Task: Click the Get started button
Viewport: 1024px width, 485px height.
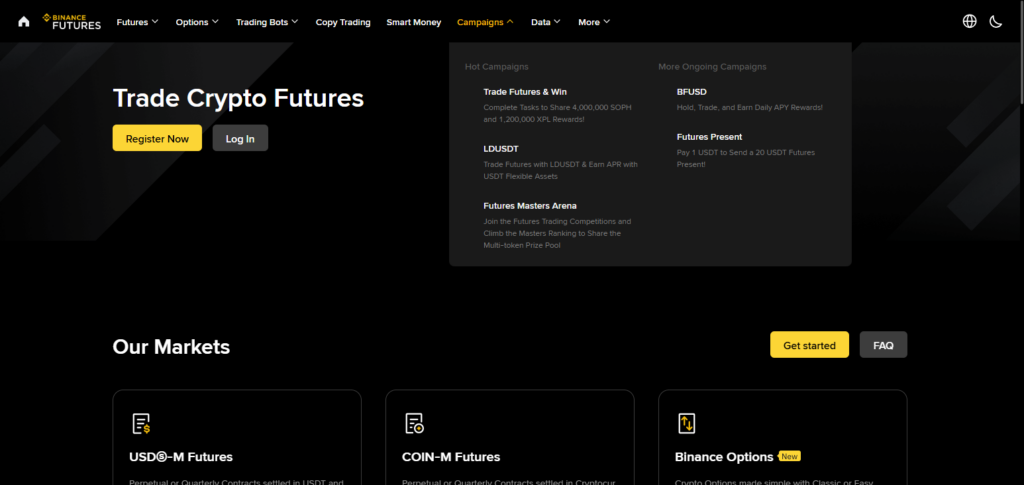Action: click(x=809, y=345)
